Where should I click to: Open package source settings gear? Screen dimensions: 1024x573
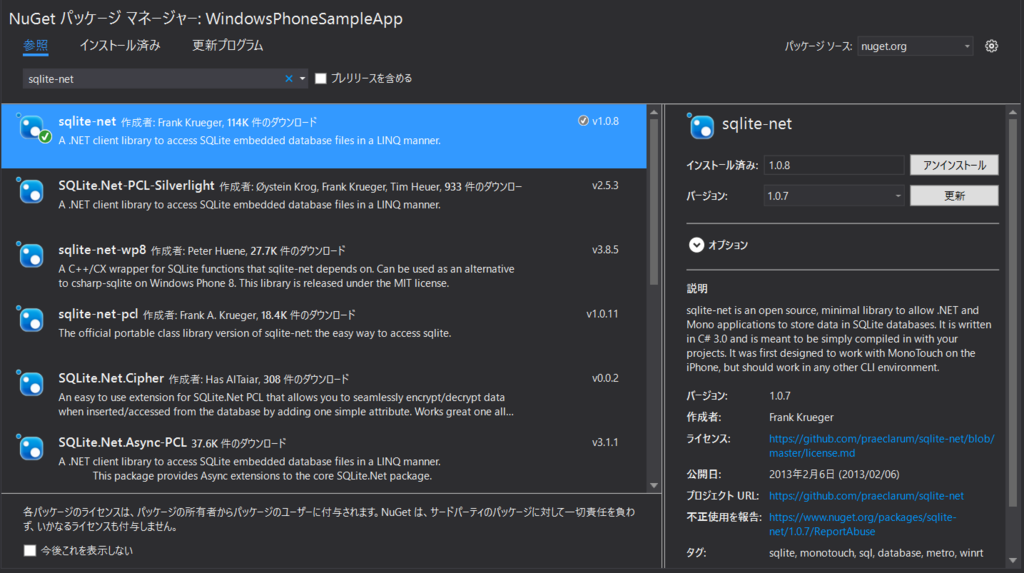(x=991, y=46)
